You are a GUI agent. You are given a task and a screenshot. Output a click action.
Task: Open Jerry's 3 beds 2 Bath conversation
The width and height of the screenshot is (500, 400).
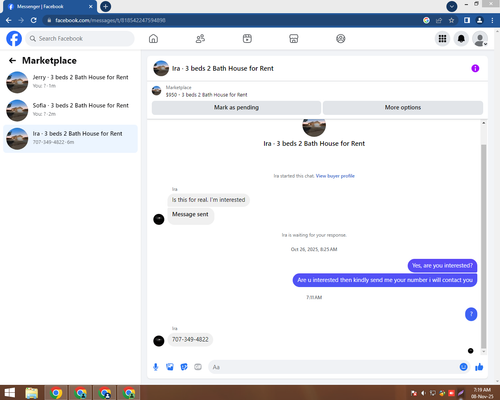pos(70,82)
